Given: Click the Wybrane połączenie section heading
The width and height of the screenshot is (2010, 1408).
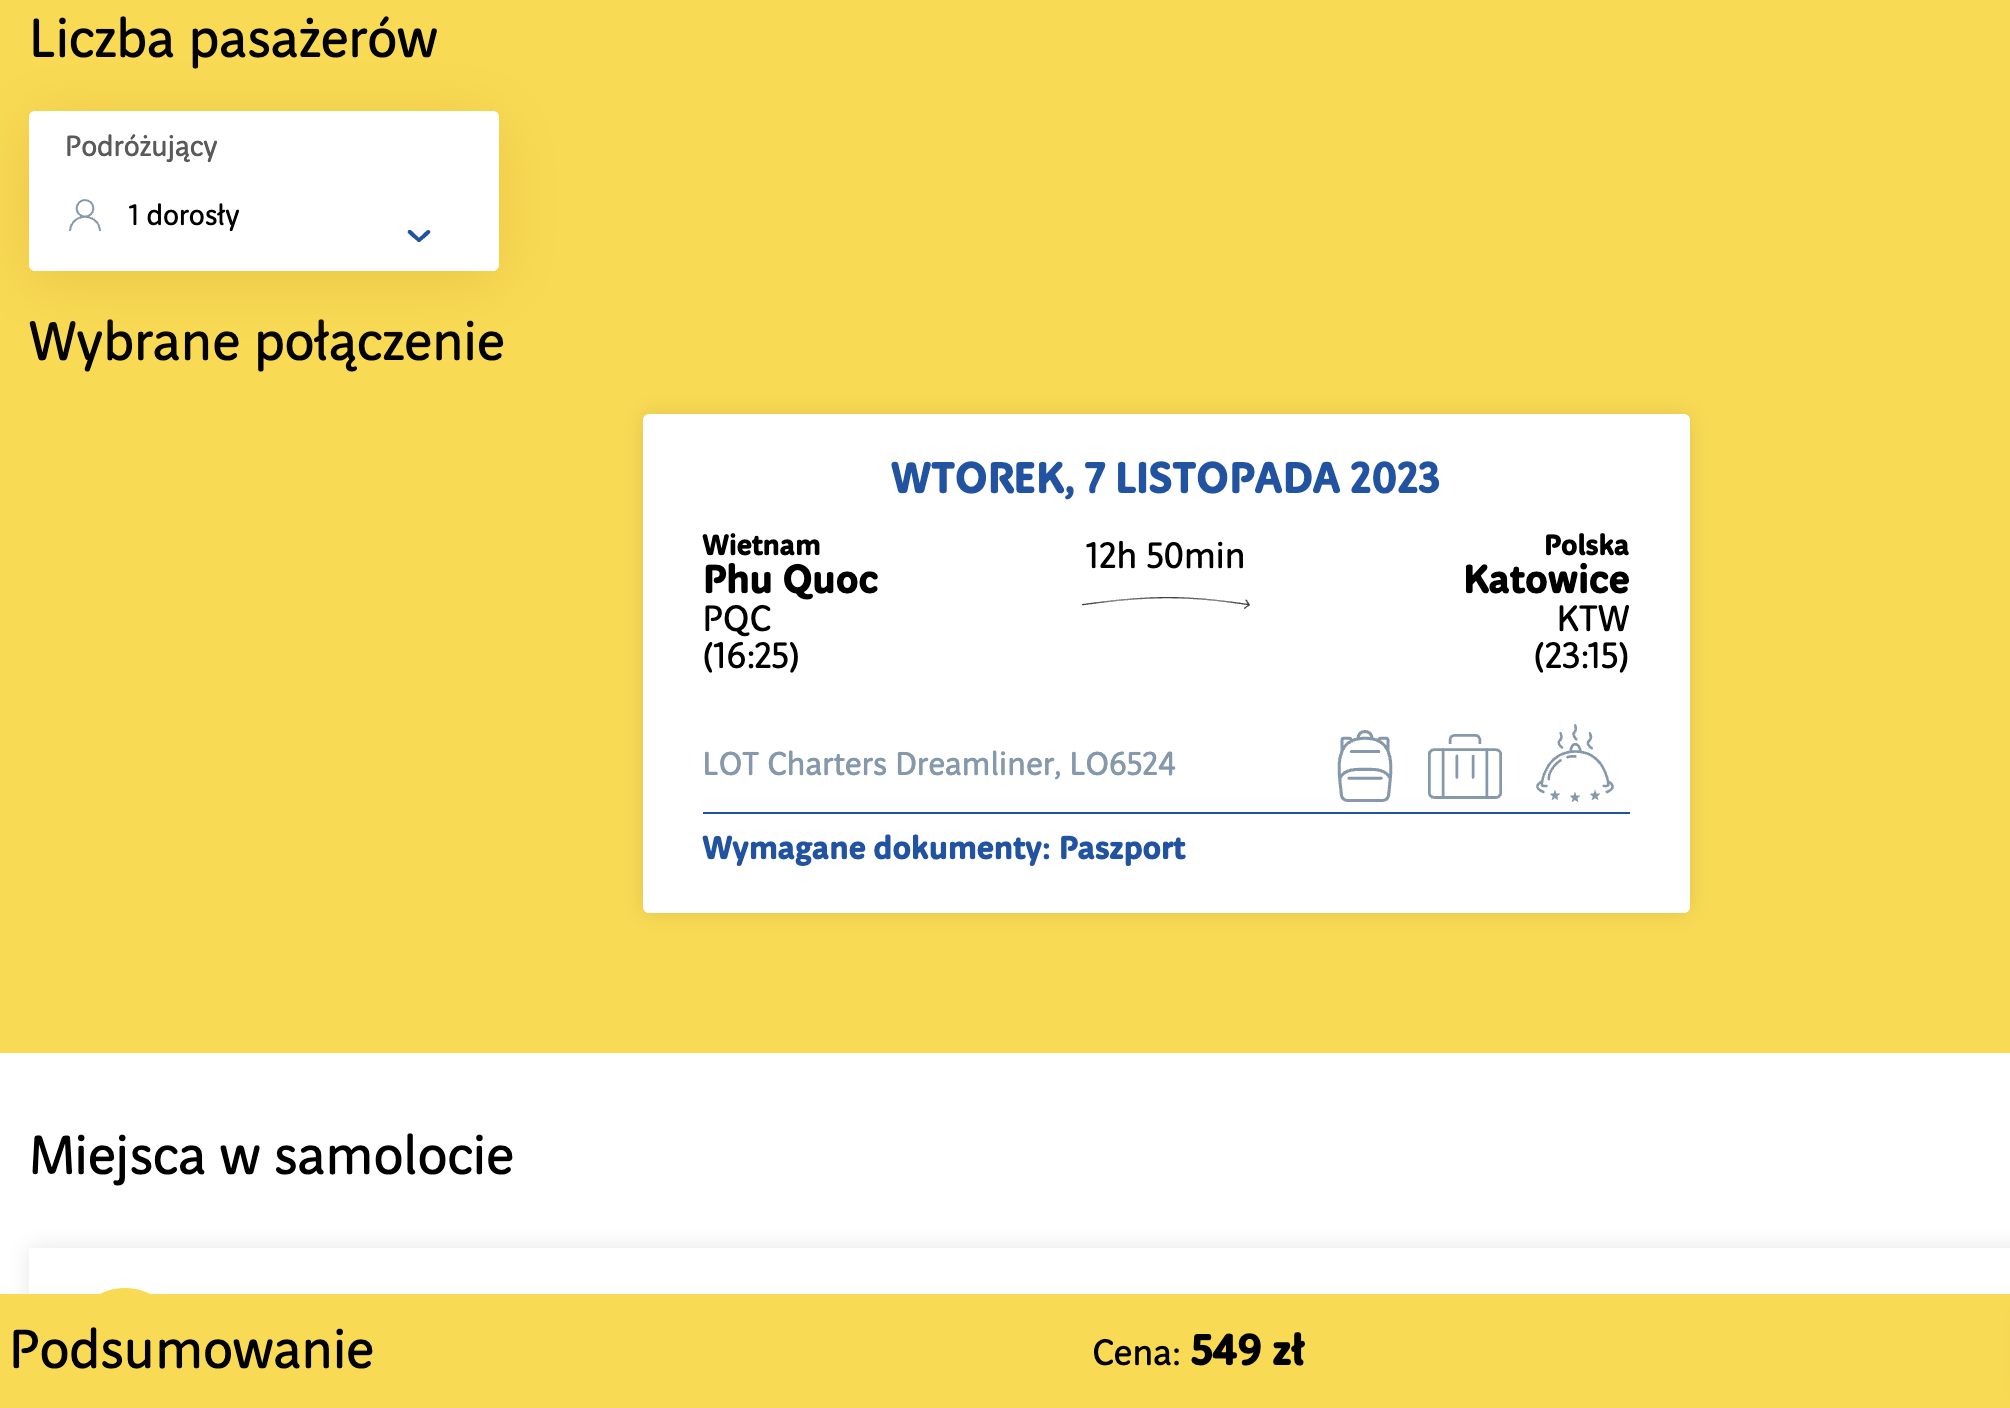Looking at the screenshot, I should (x=267, y=343).
